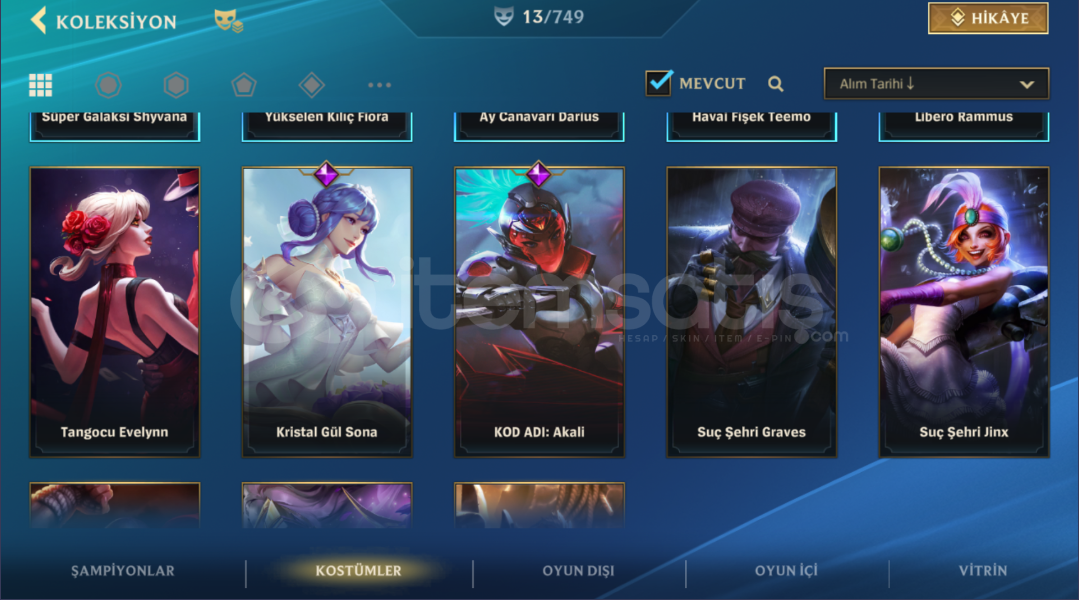The width and height of the screenshot is (1079, 600).
Task: Click the sort dropdown chevron arrow
Action: [x=1027, y=85]
